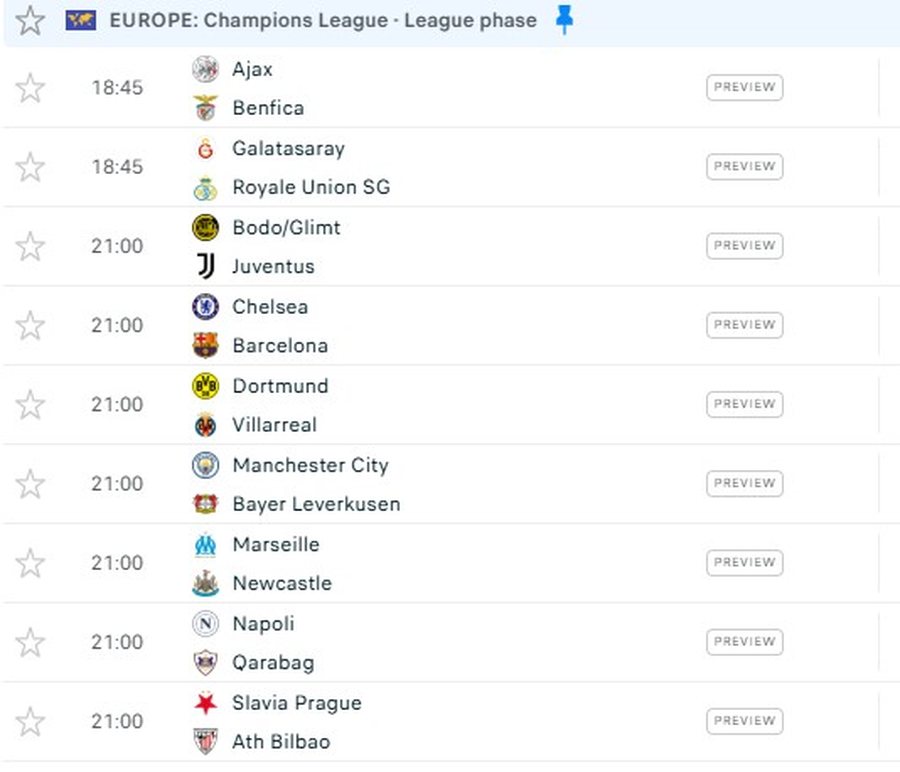
Task: Click the Ajax club crest
Action: click(205, 69)
